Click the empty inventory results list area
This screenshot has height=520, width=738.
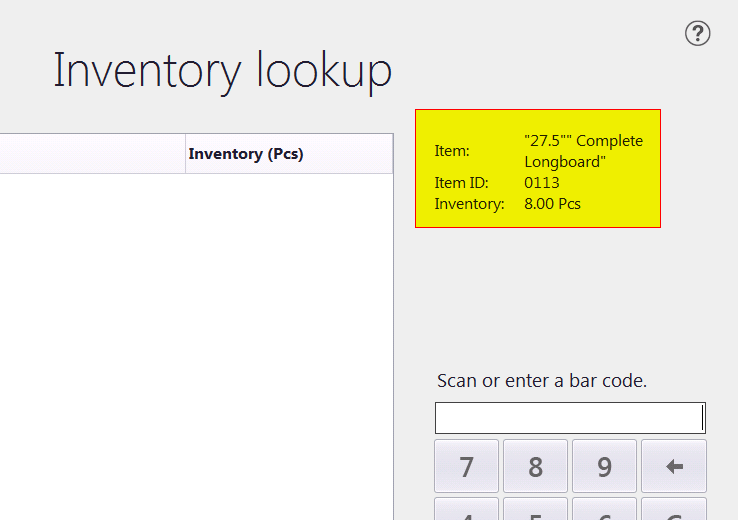196,340
